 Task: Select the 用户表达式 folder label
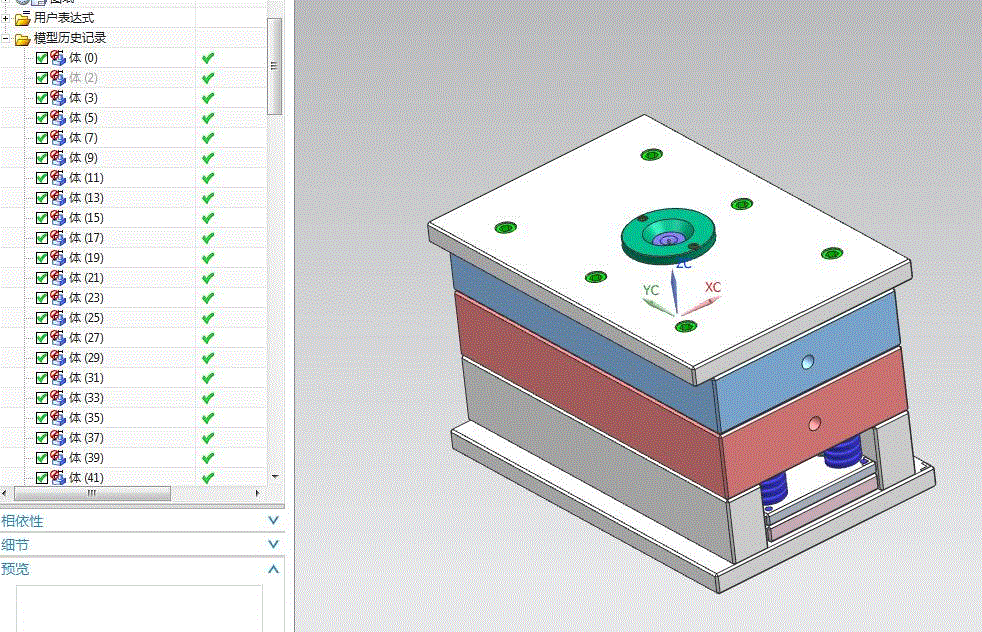[64, 18]
